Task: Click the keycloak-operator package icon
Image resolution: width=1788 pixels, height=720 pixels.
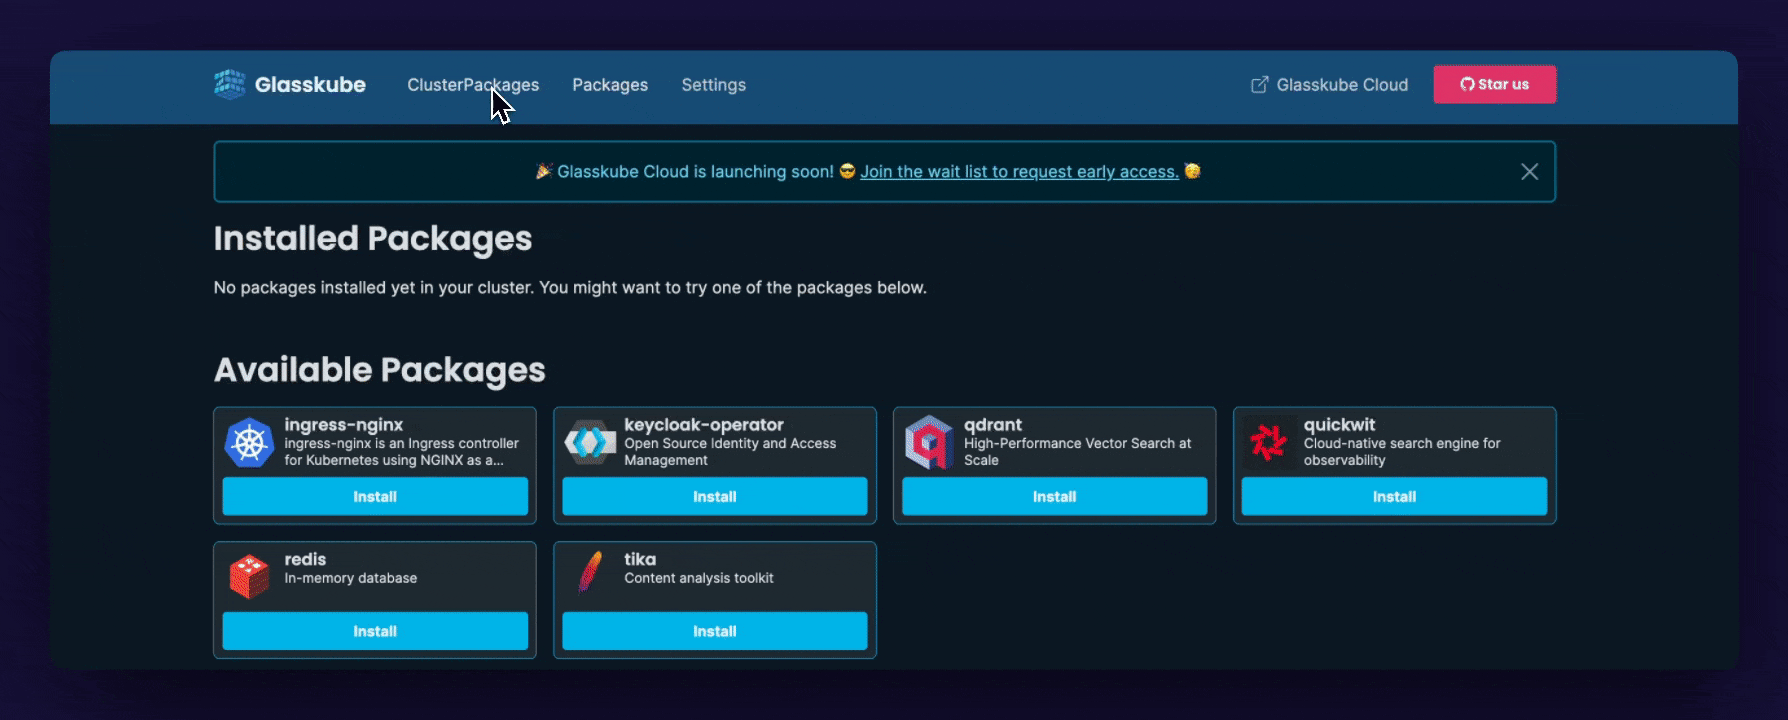Action: (x=590, y=442)
